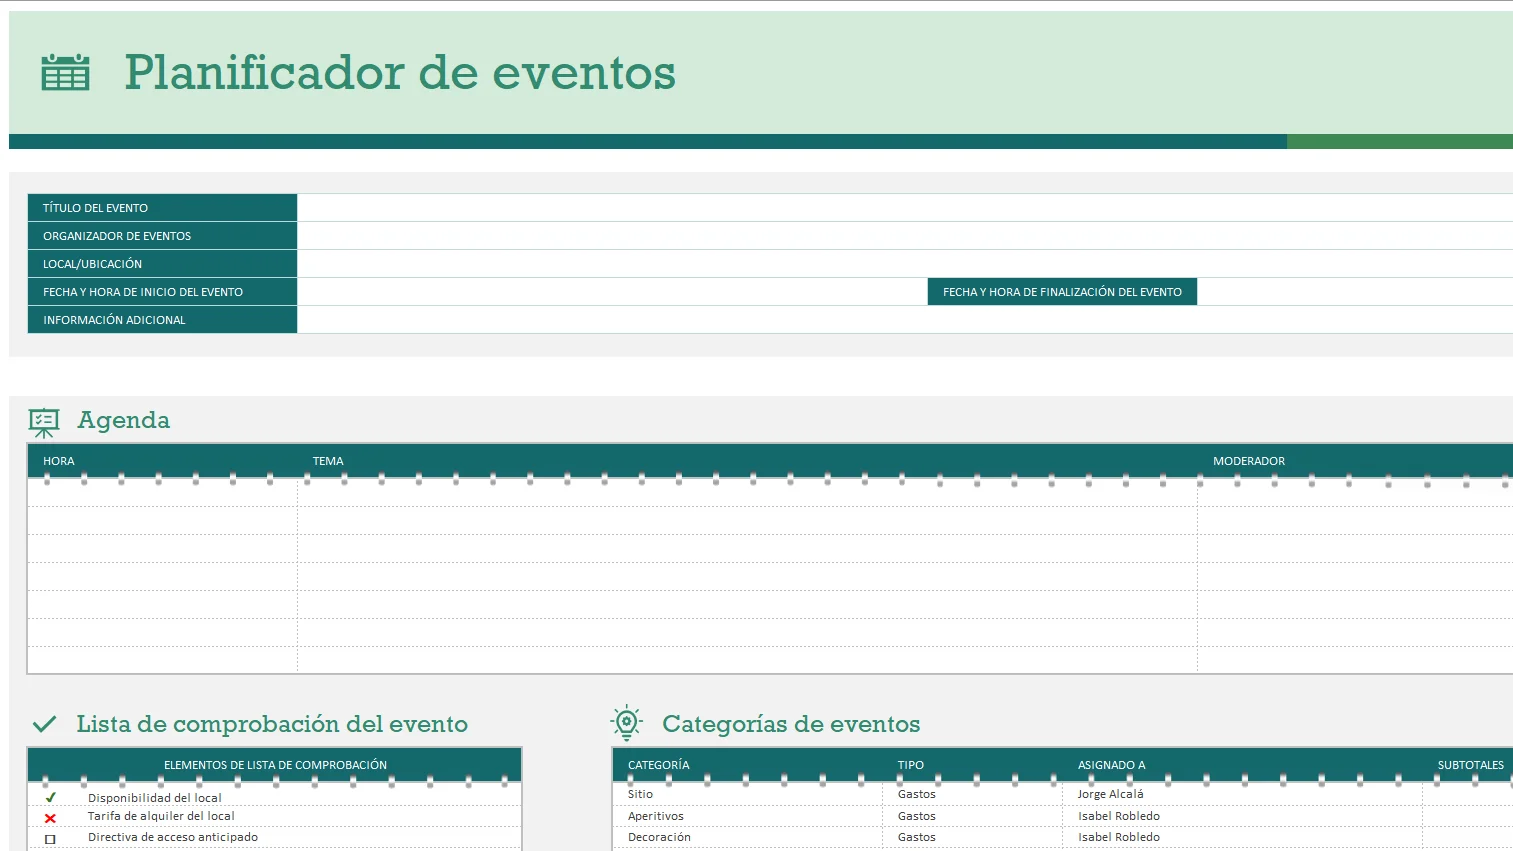Click ELEMENTOS DE LISTA DE COMPROBACIÓN header
The image size is (1513, 851).
click(275, 765)
